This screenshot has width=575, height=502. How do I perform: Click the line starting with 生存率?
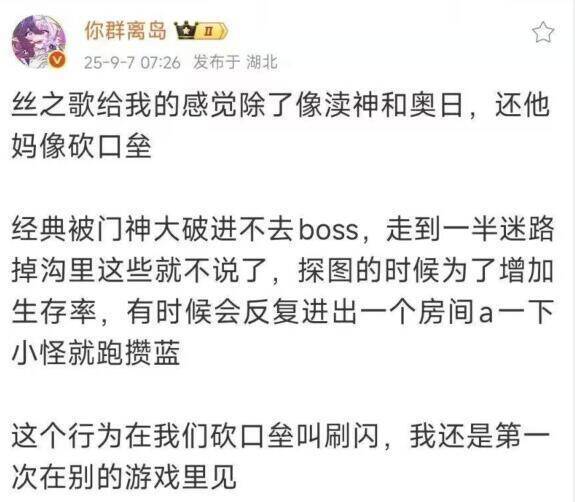pyautogui.click(x=283, y=312)
